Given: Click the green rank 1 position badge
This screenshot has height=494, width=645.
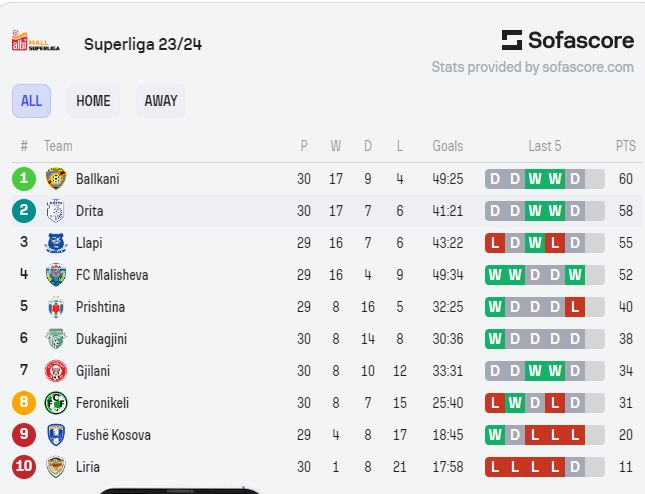Looking at the screenshot, I should pos(24,179).
